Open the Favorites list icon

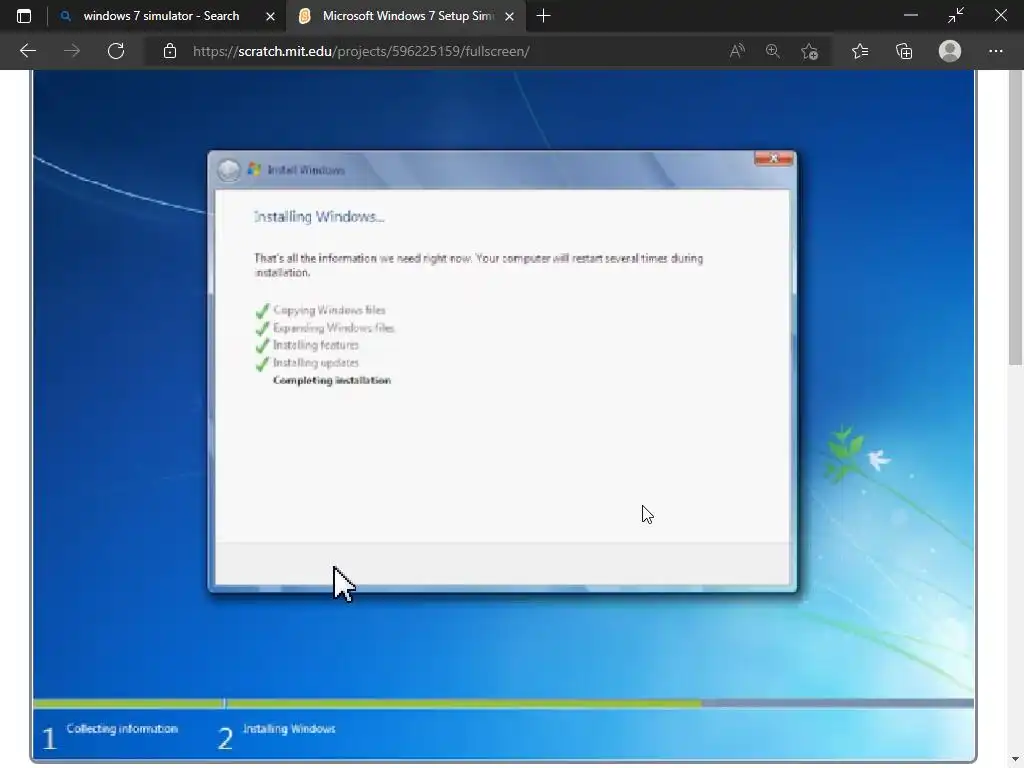860,51
